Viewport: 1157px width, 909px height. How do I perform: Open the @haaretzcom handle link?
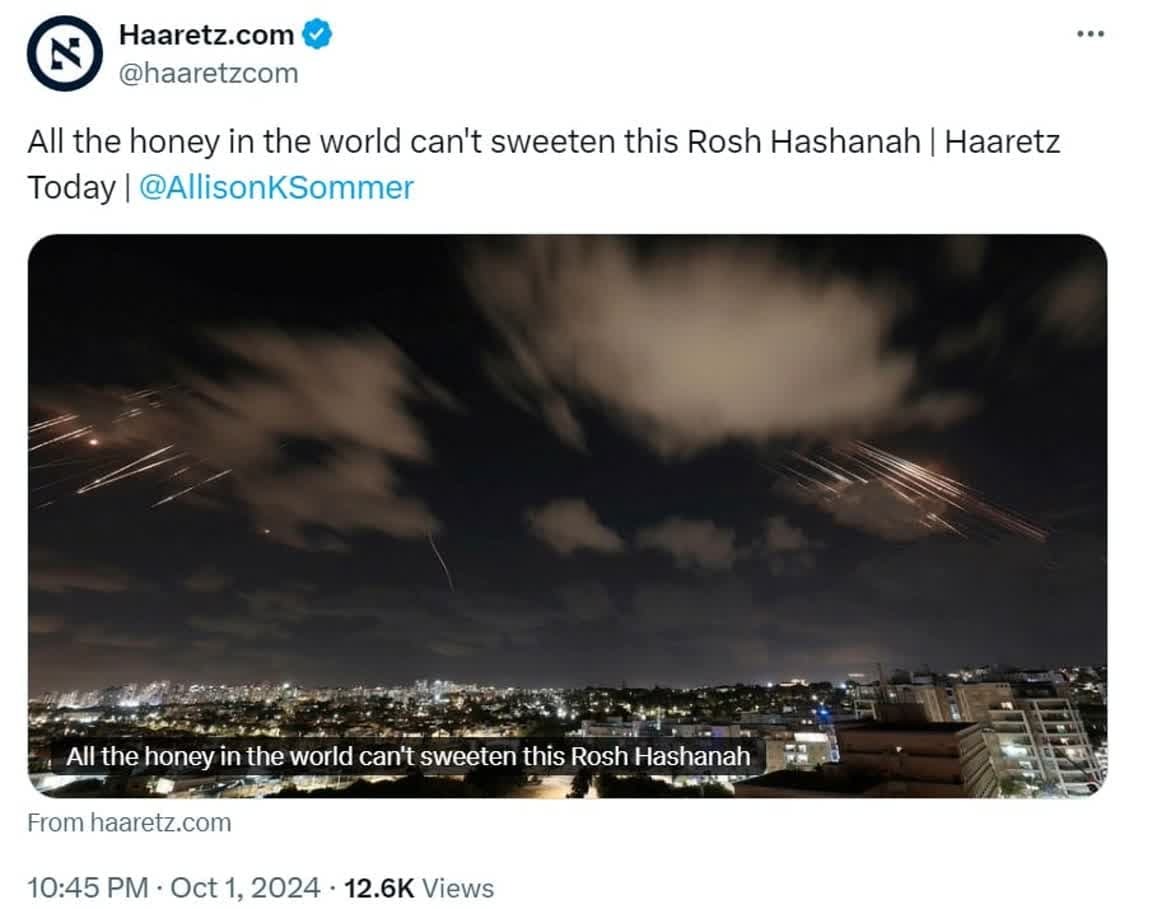pos(209,73)
